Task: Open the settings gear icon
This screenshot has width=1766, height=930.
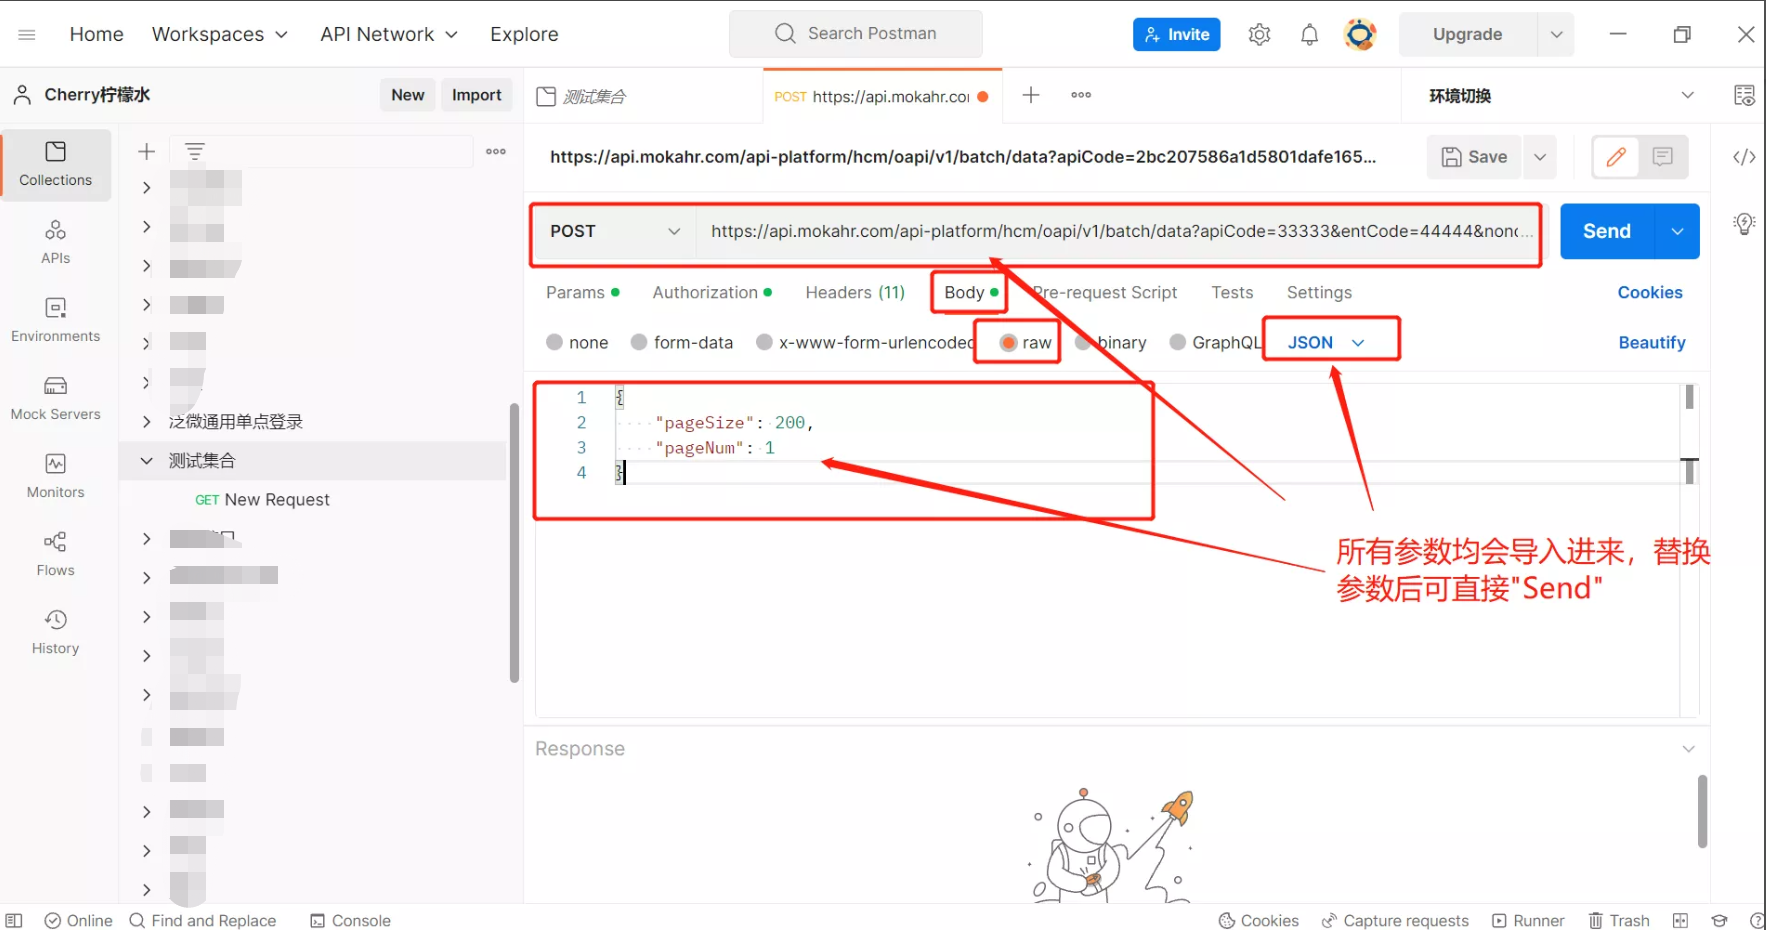Action: (1259, 34)
